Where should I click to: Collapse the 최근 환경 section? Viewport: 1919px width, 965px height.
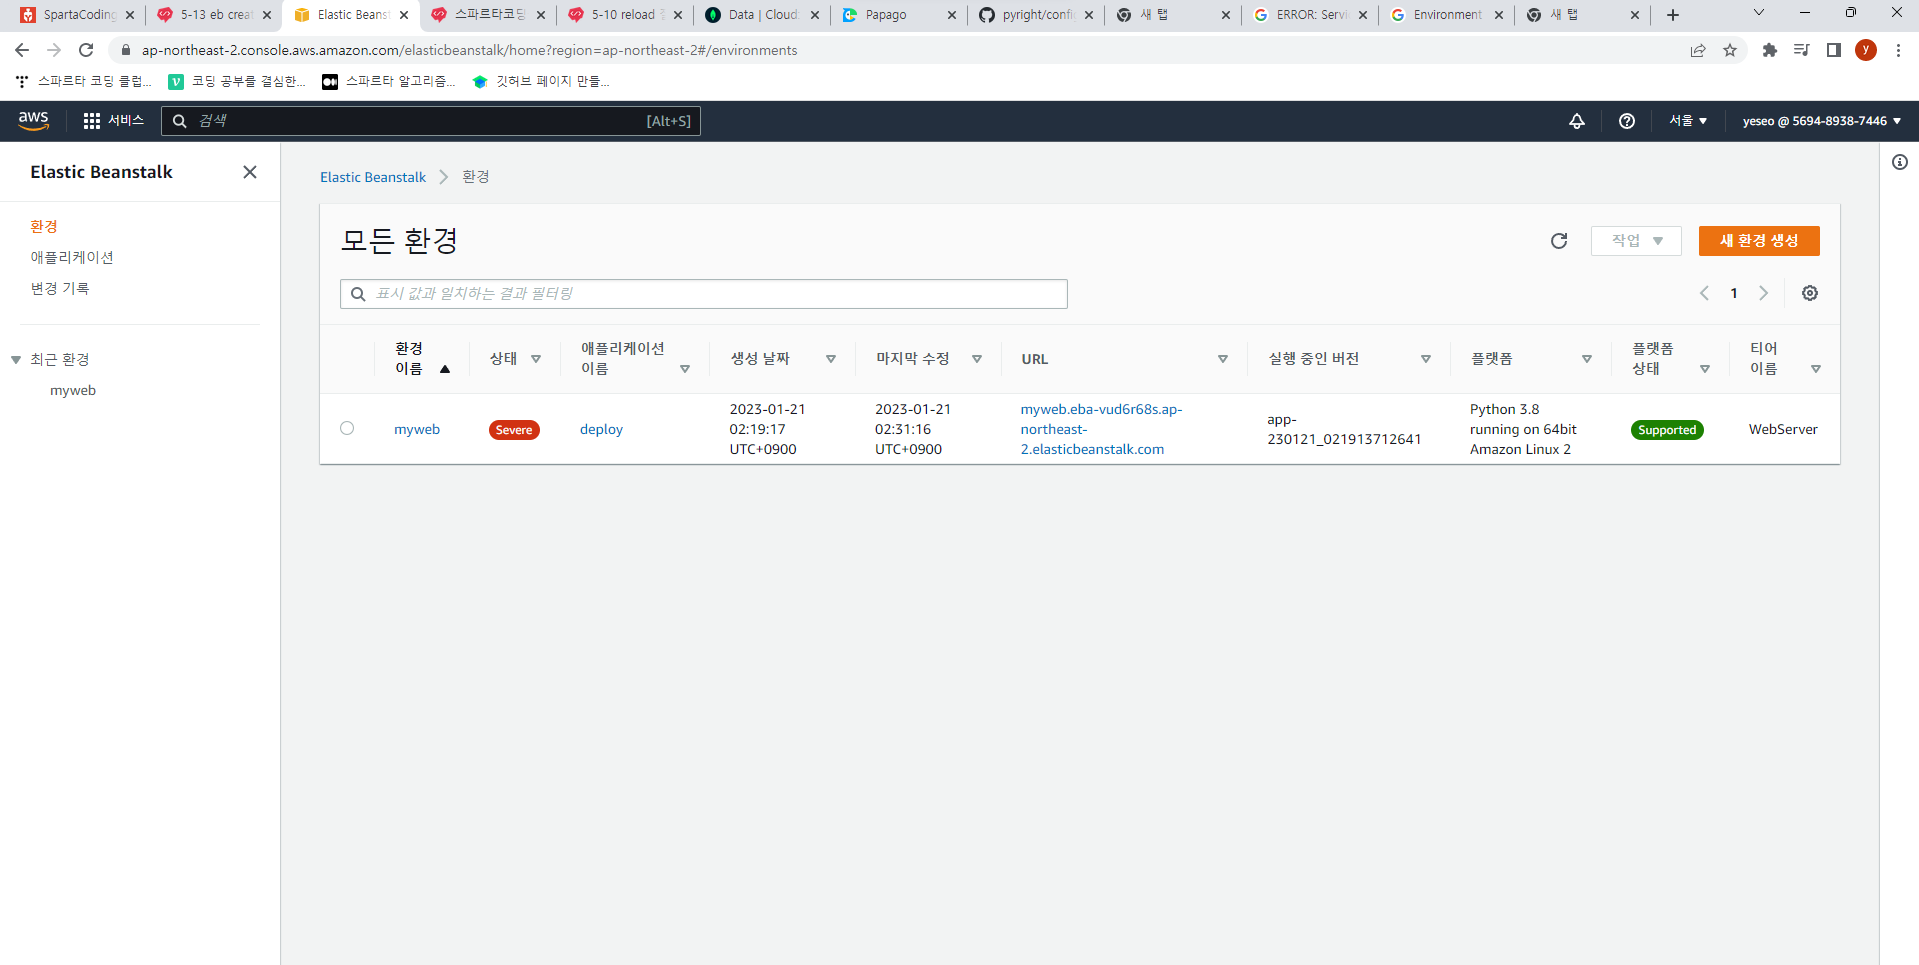(x=16, y=360)
